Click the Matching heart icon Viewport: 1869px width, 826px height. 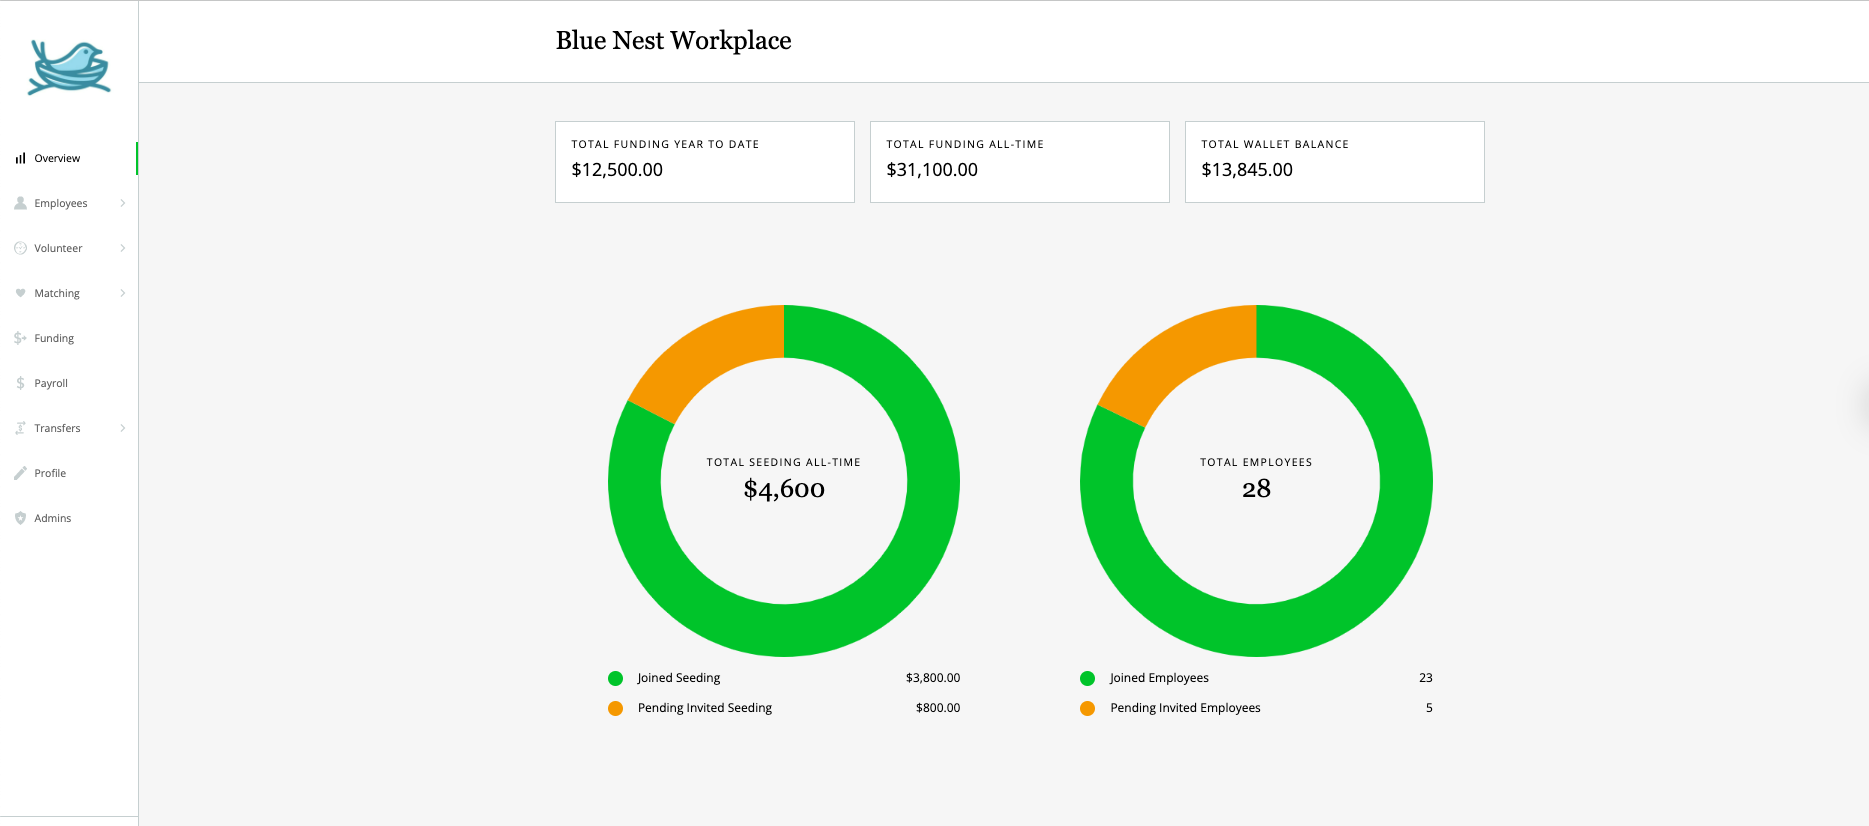coord(20,293)
